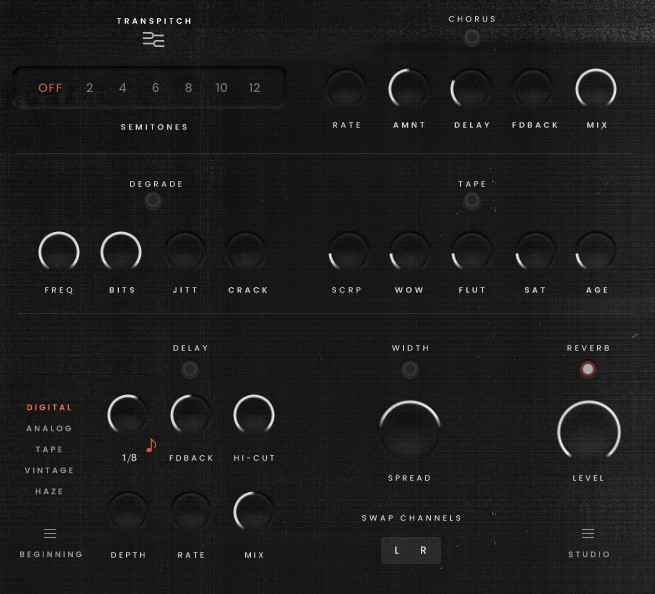Enable the Tape section
The image size is (655, 594).
[x=472, y=201]
